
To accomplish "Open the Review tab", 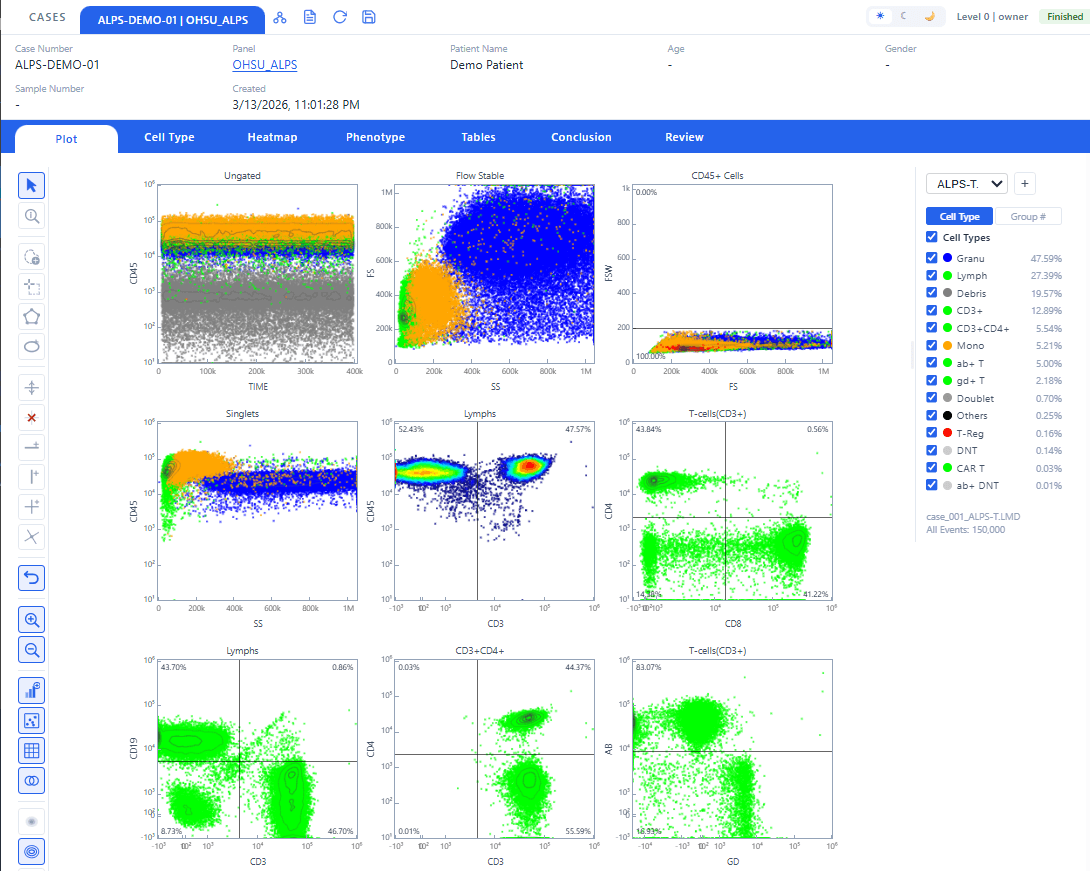I will click(x=684, y=138).
